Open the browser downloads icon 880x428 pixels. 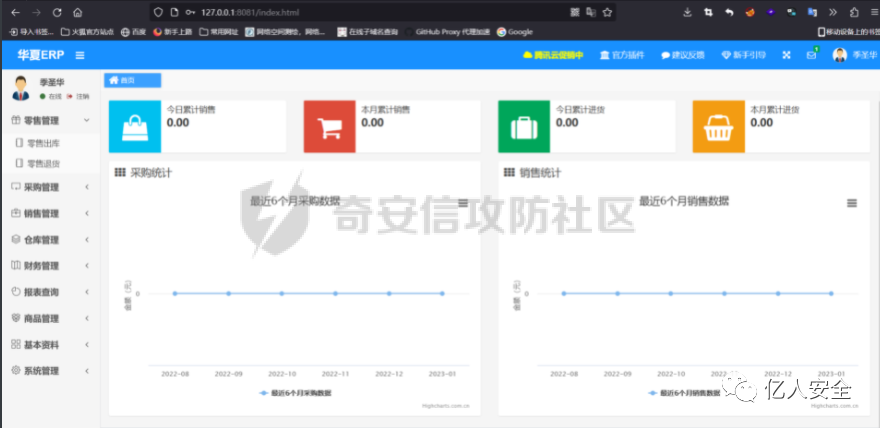[688, 12]
